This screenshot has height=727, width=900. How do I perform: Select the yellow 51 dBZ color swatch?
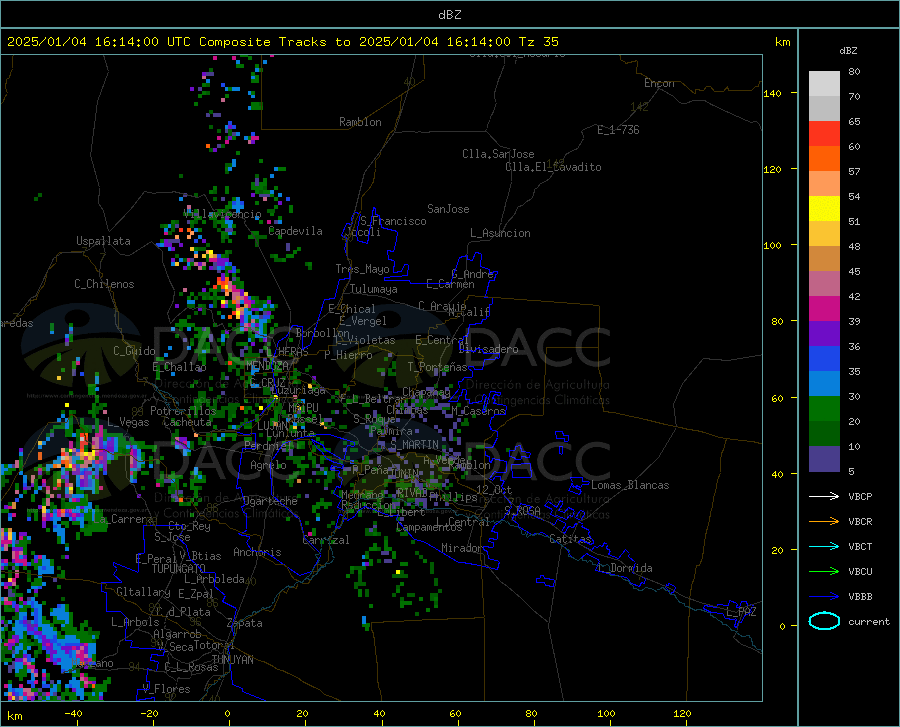pos(824,209)
